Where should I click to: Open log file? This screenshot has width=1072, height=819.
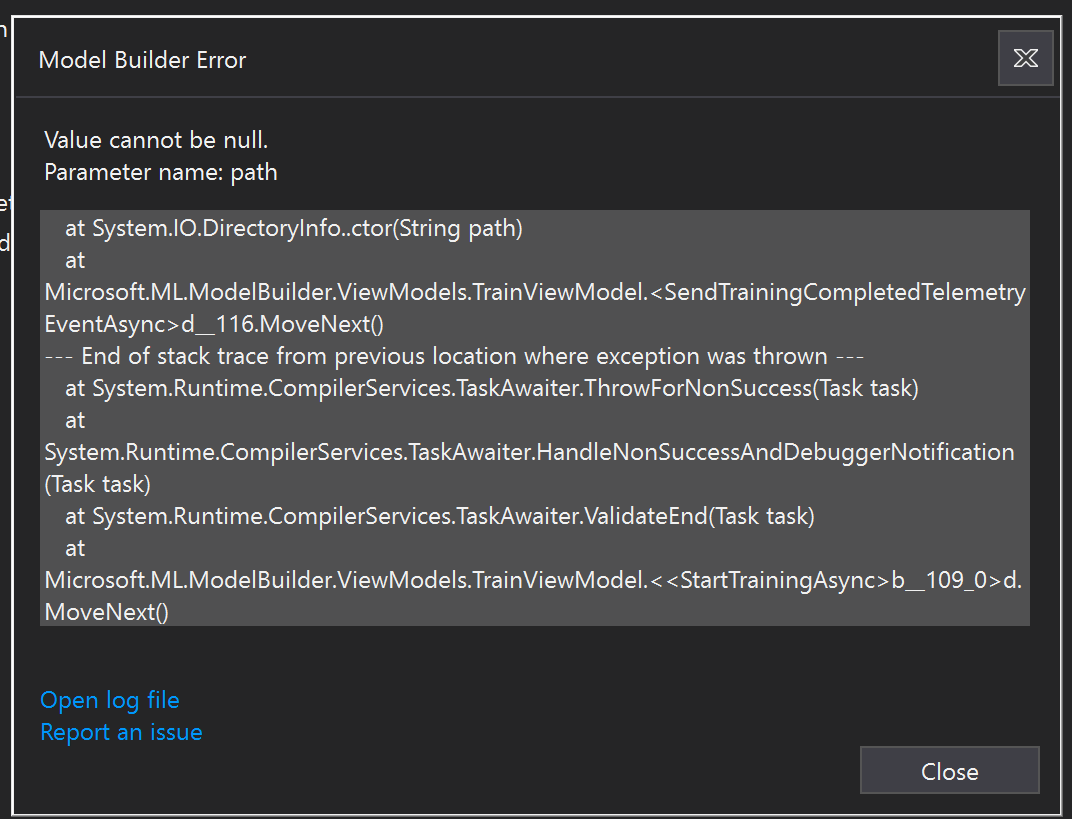pos(109,700)
